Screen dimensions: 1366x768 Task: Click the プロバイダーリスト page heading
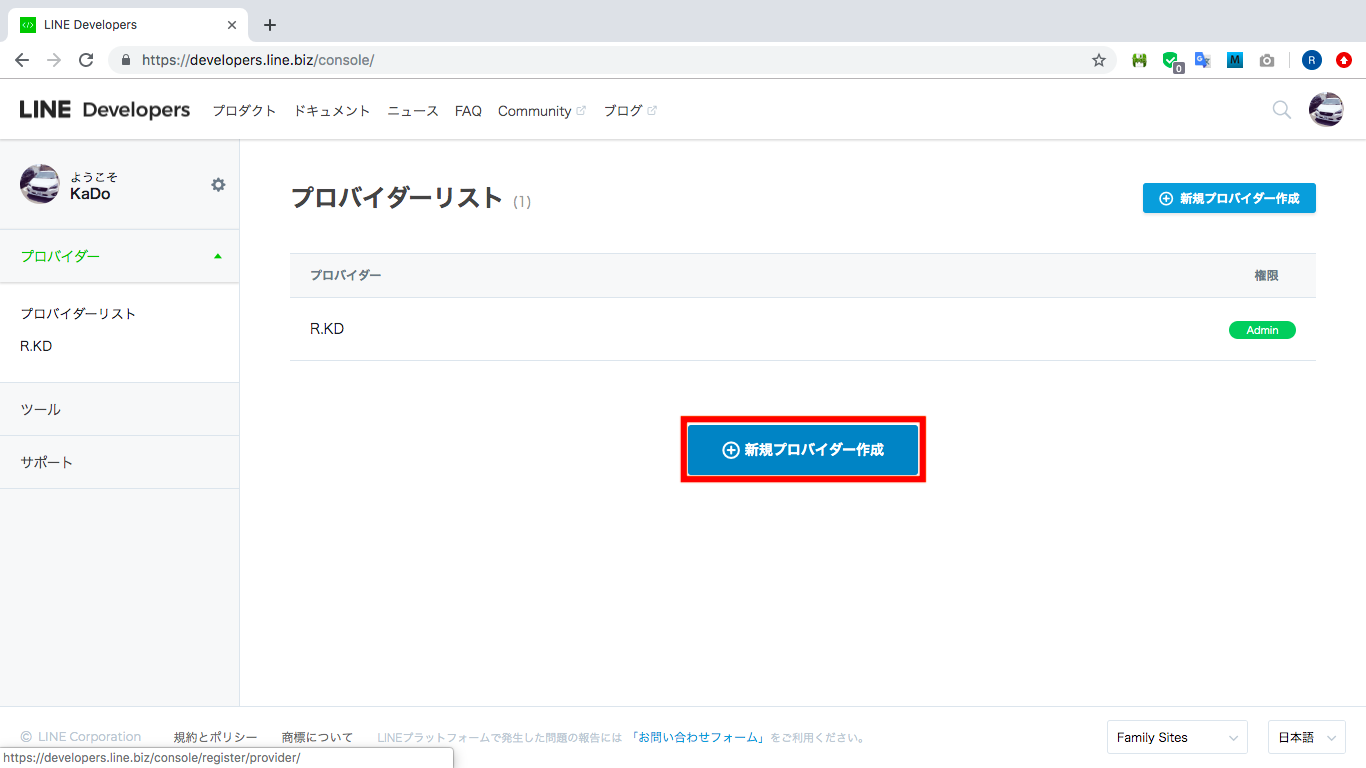coord(396,198)
